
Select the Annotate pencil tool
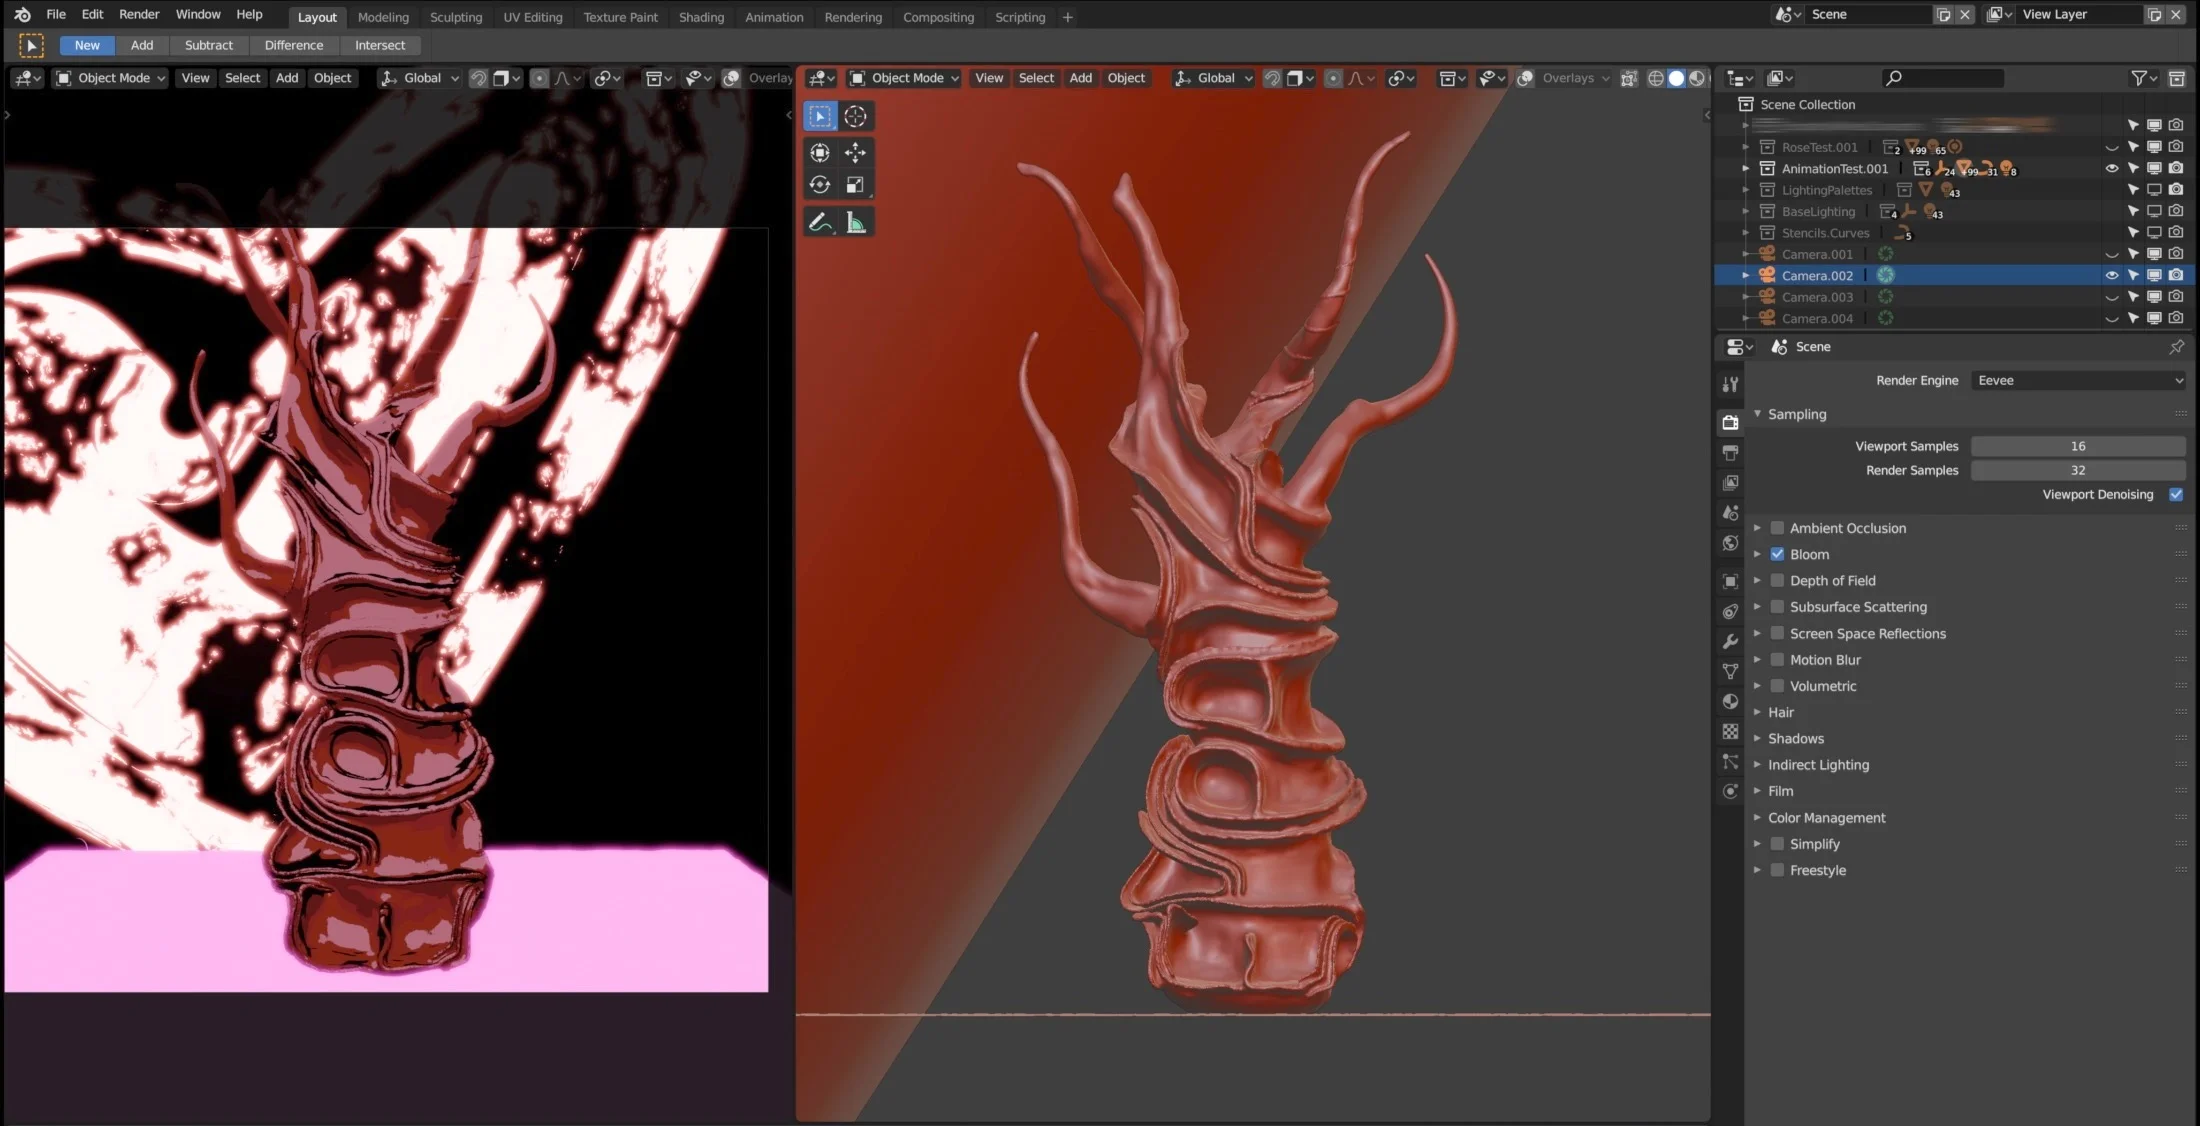tap(820, 222)
